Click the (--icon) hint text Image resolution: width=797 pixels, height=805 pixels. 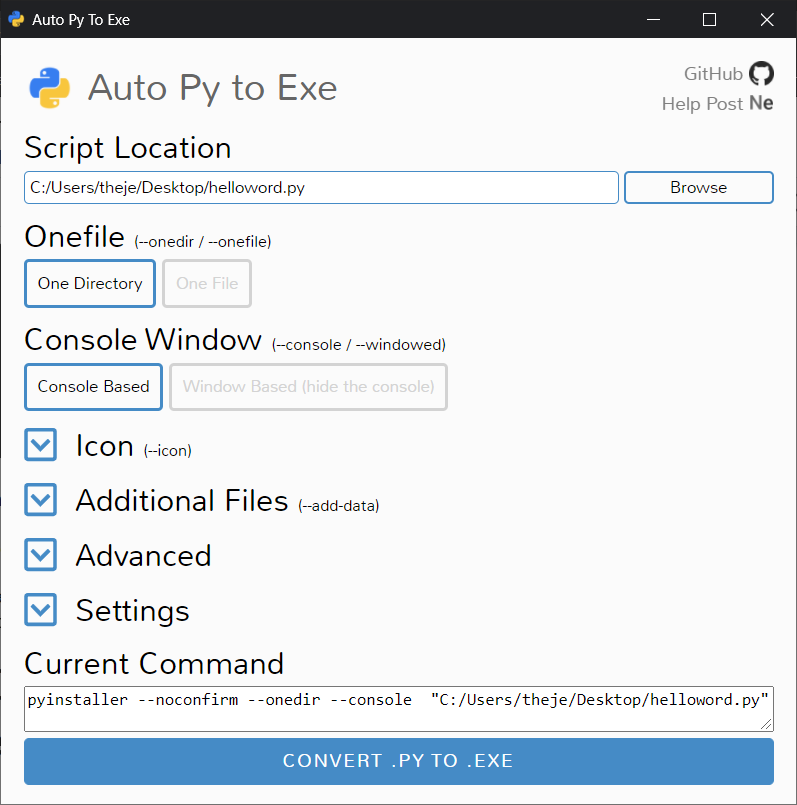(x=167, y=451)
